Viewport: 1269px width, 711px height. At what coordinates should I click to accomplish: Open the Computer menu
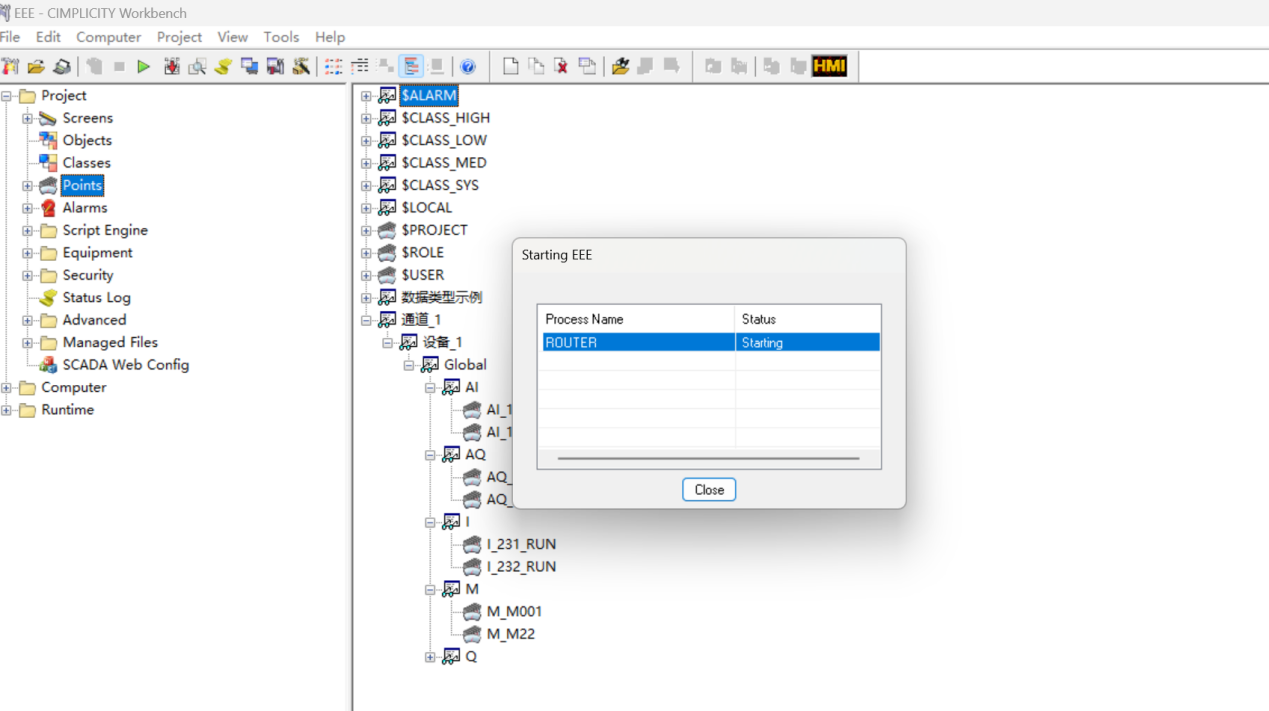pyautogui.click(x=109, y=37)
